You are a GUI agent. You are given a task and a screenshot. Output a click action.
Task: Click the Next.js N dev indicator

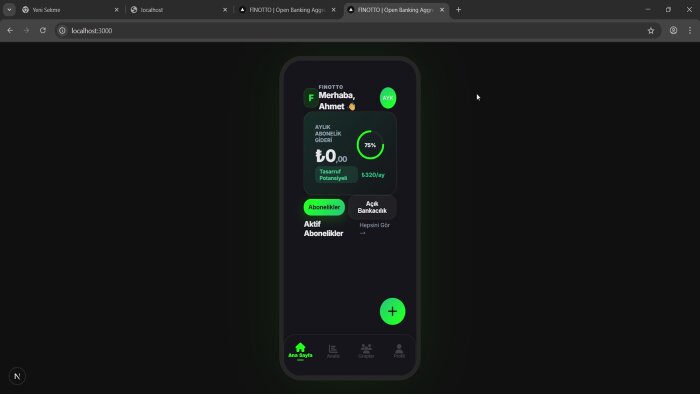click(17, 376)
